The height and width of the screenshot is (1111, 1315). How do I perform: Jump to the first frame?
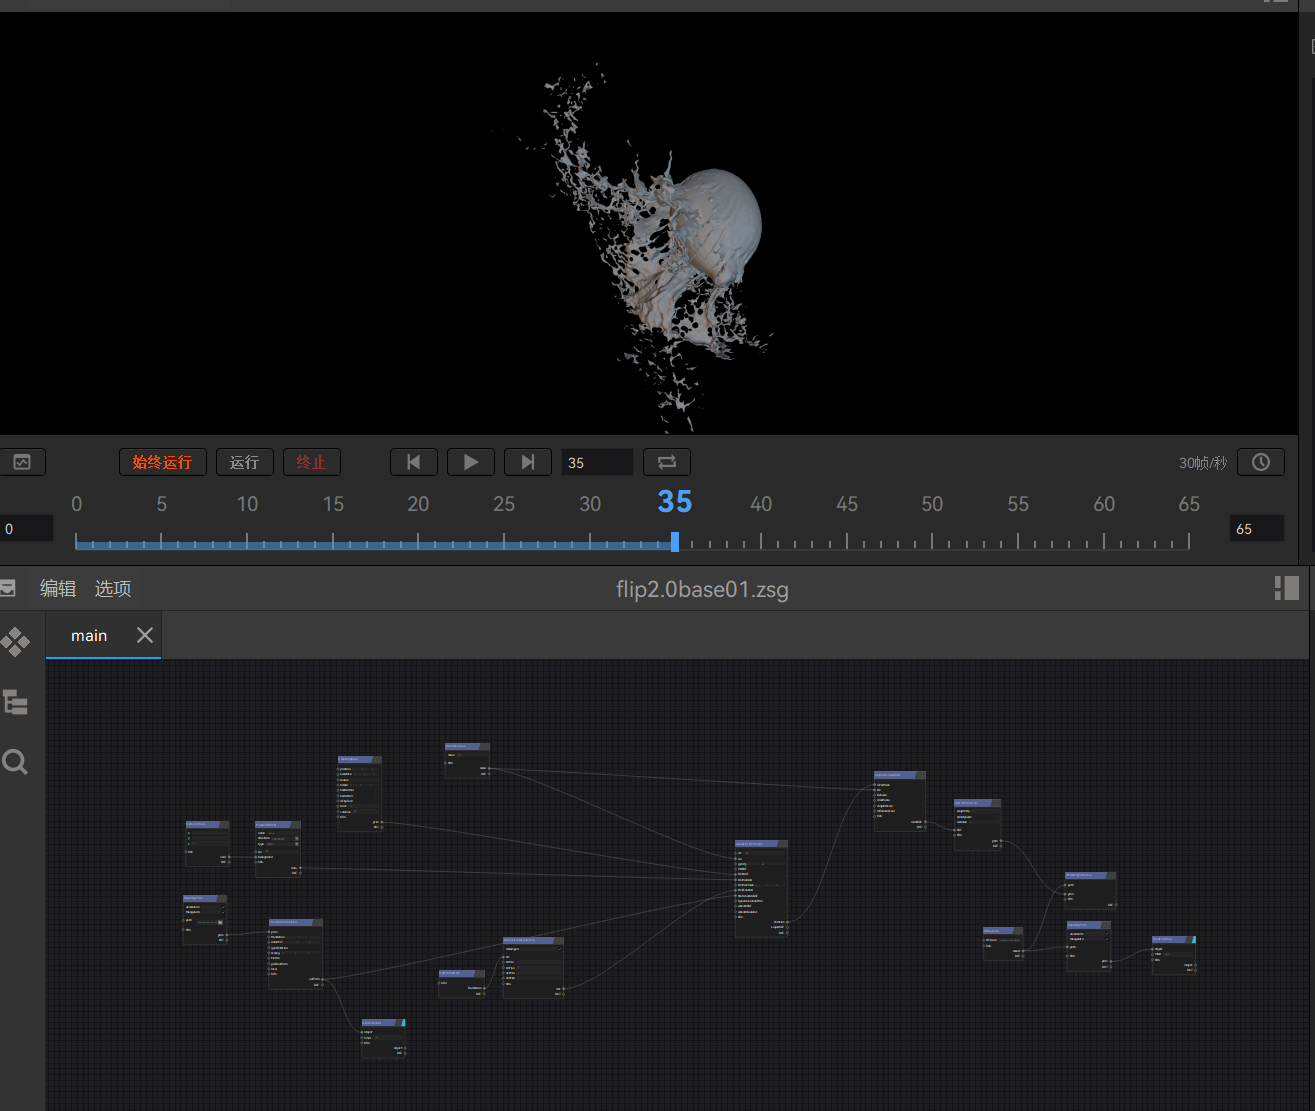413,462
